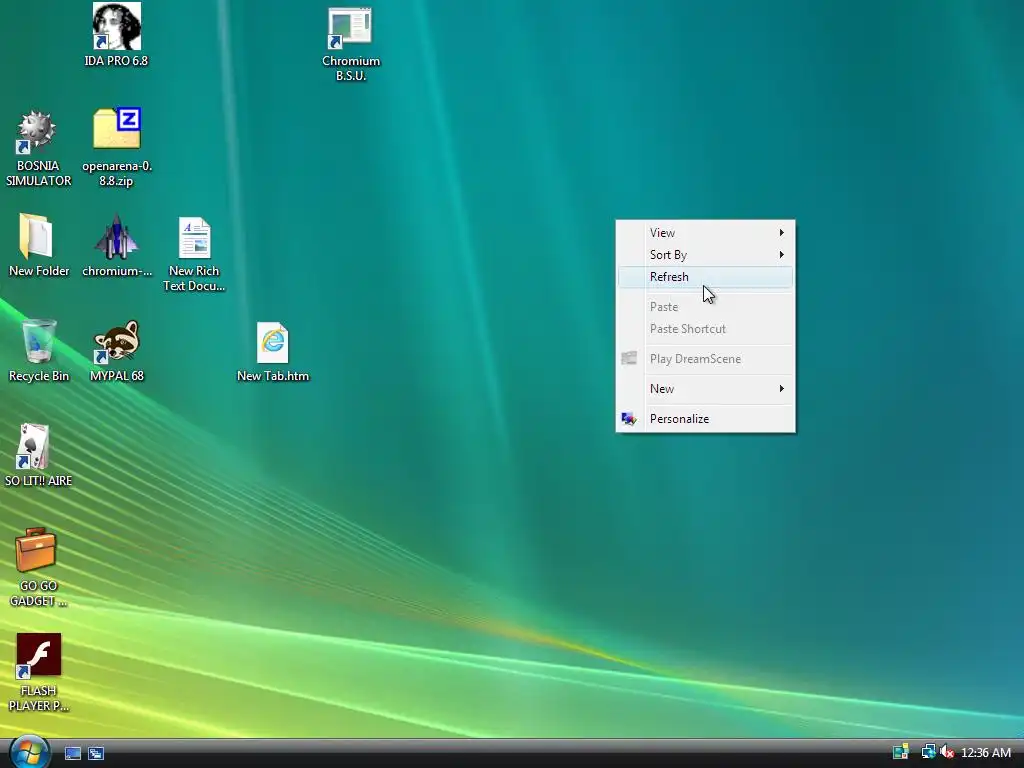1024x768 pixels.
Task: Open the Windows Start orb
Action: click(x=29, y=752)
